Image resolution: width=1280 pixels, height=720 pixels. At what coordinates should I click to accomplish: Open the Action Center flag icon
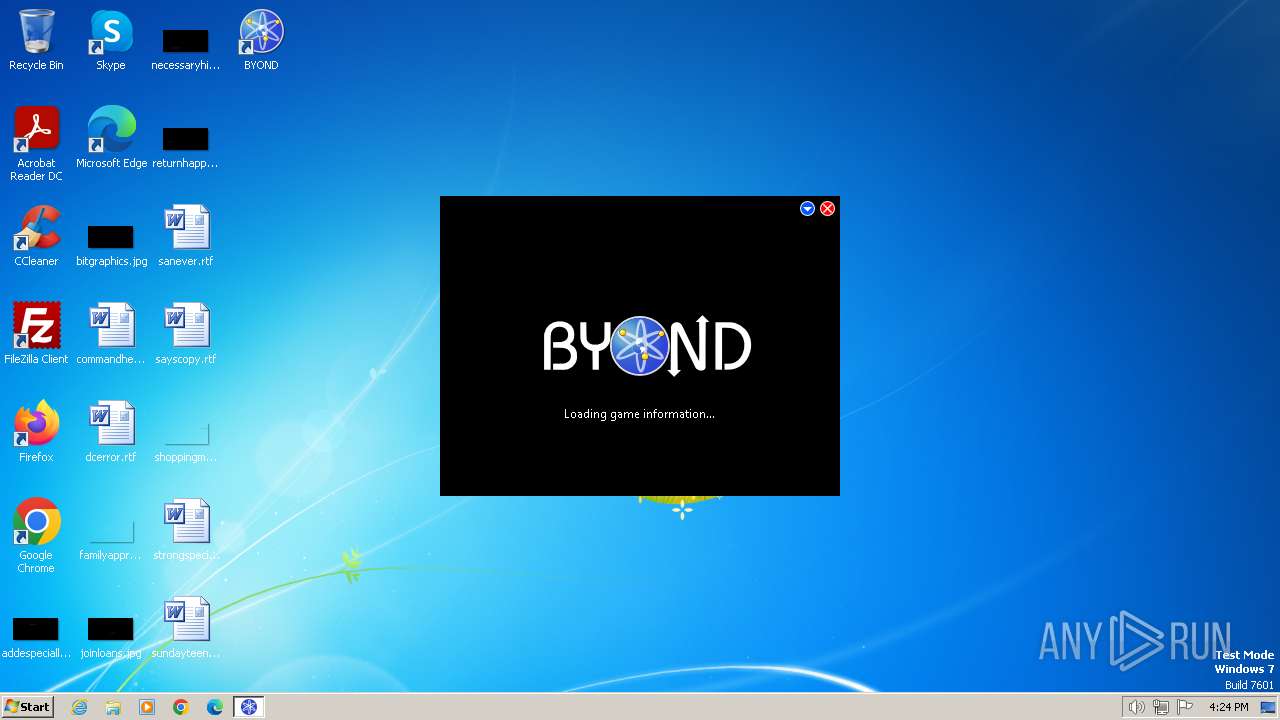pos(1185,707)
